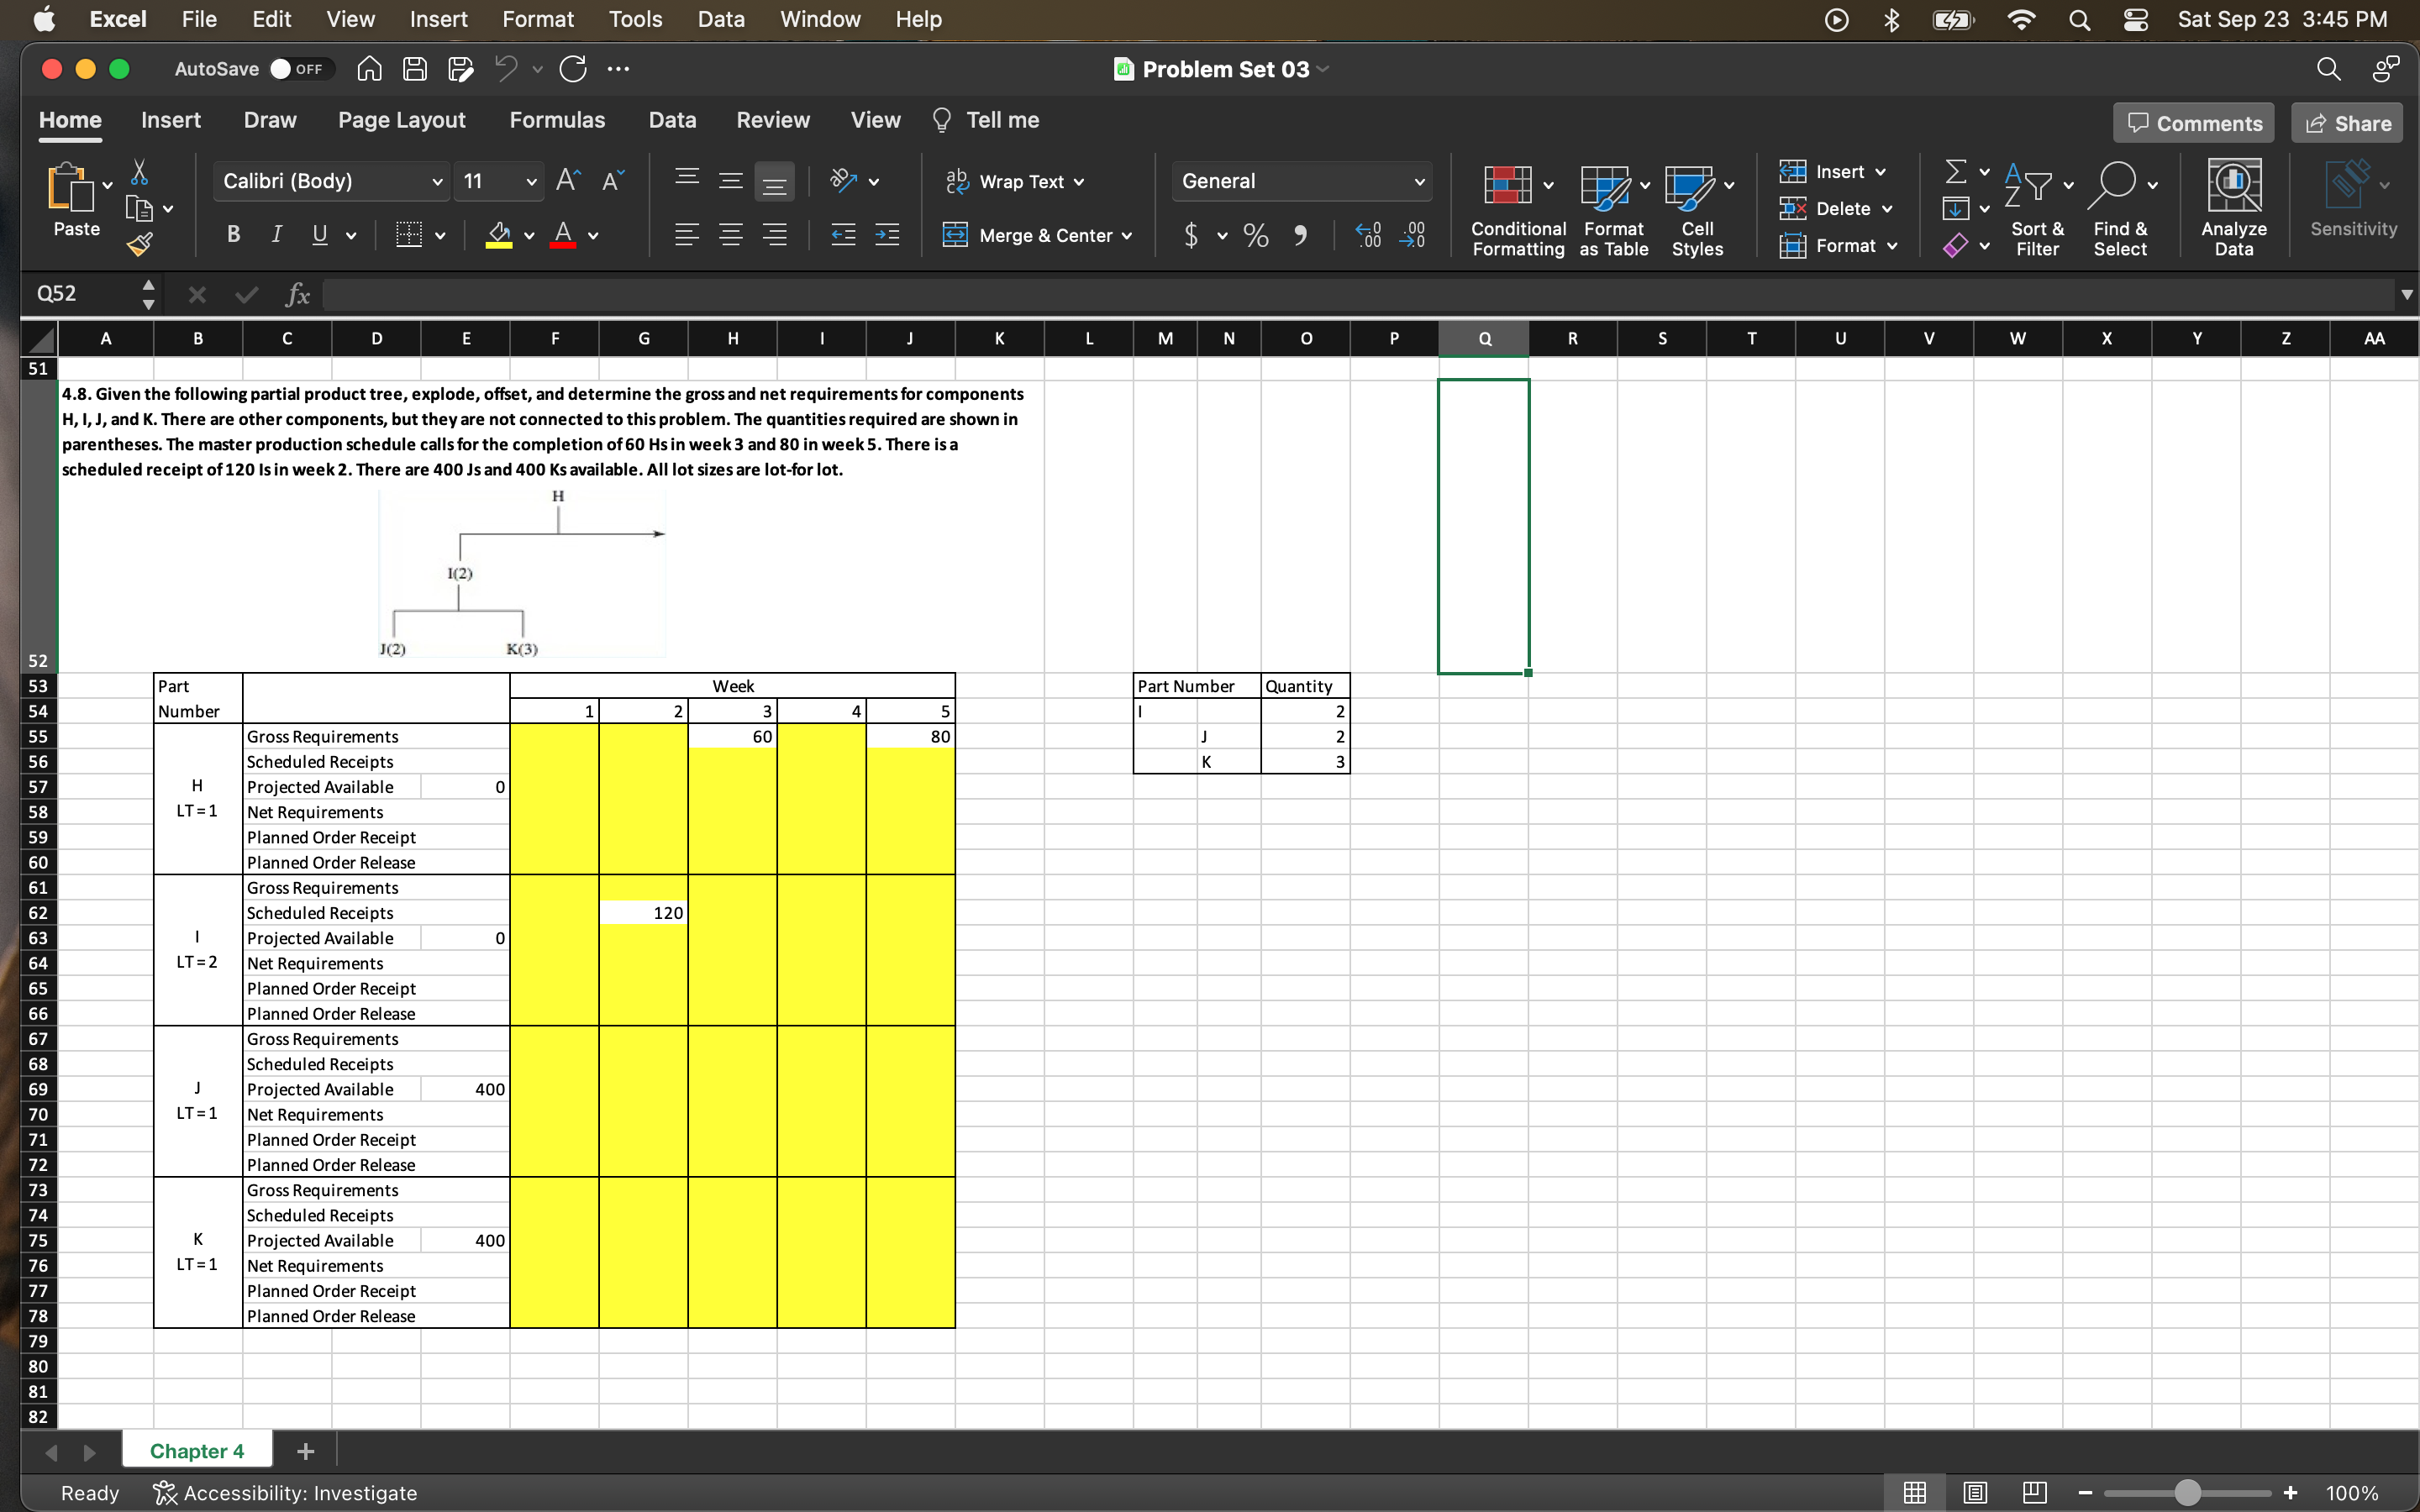The width and height of the screenshot is (2420, 1512).
Task: Click the Increase Indent icon
Action: click(x=887, y=236)
